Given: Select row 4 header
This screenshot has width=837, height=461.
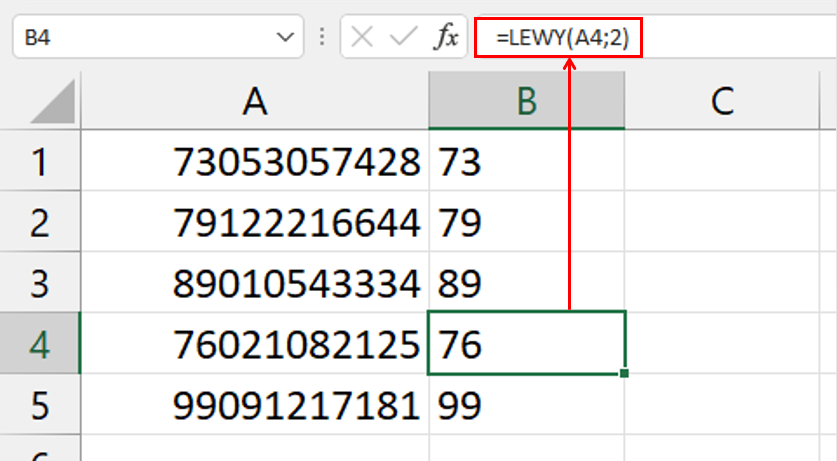Looking at the screenshot, I should (x=40, y=344).
